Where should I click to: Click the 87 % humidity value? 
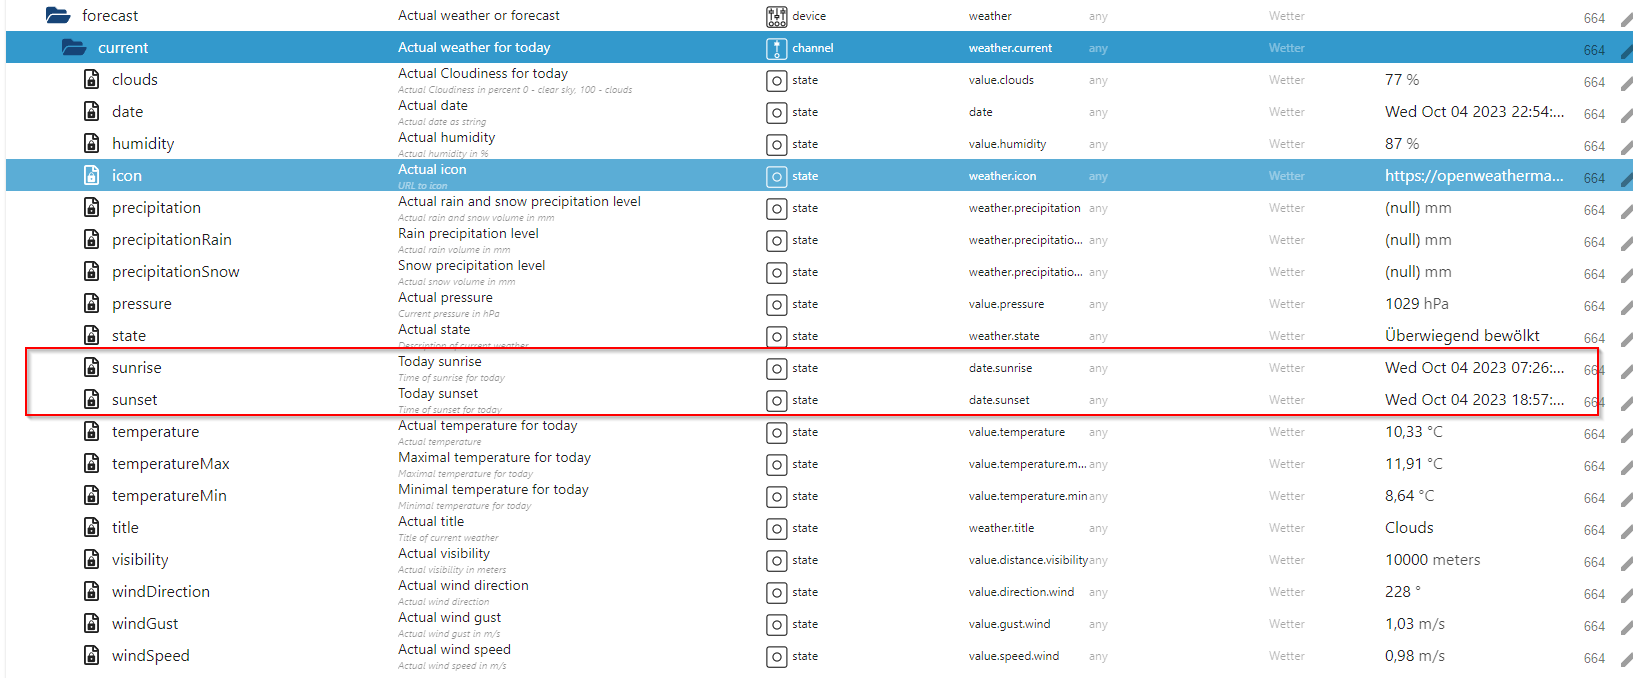(x=1402, y=143)
